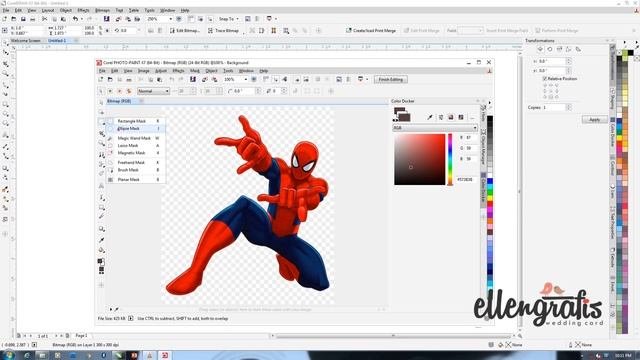Open the CorelDRAW zoom level dropdown
640x360 pixels.
(x=170, y=19)
